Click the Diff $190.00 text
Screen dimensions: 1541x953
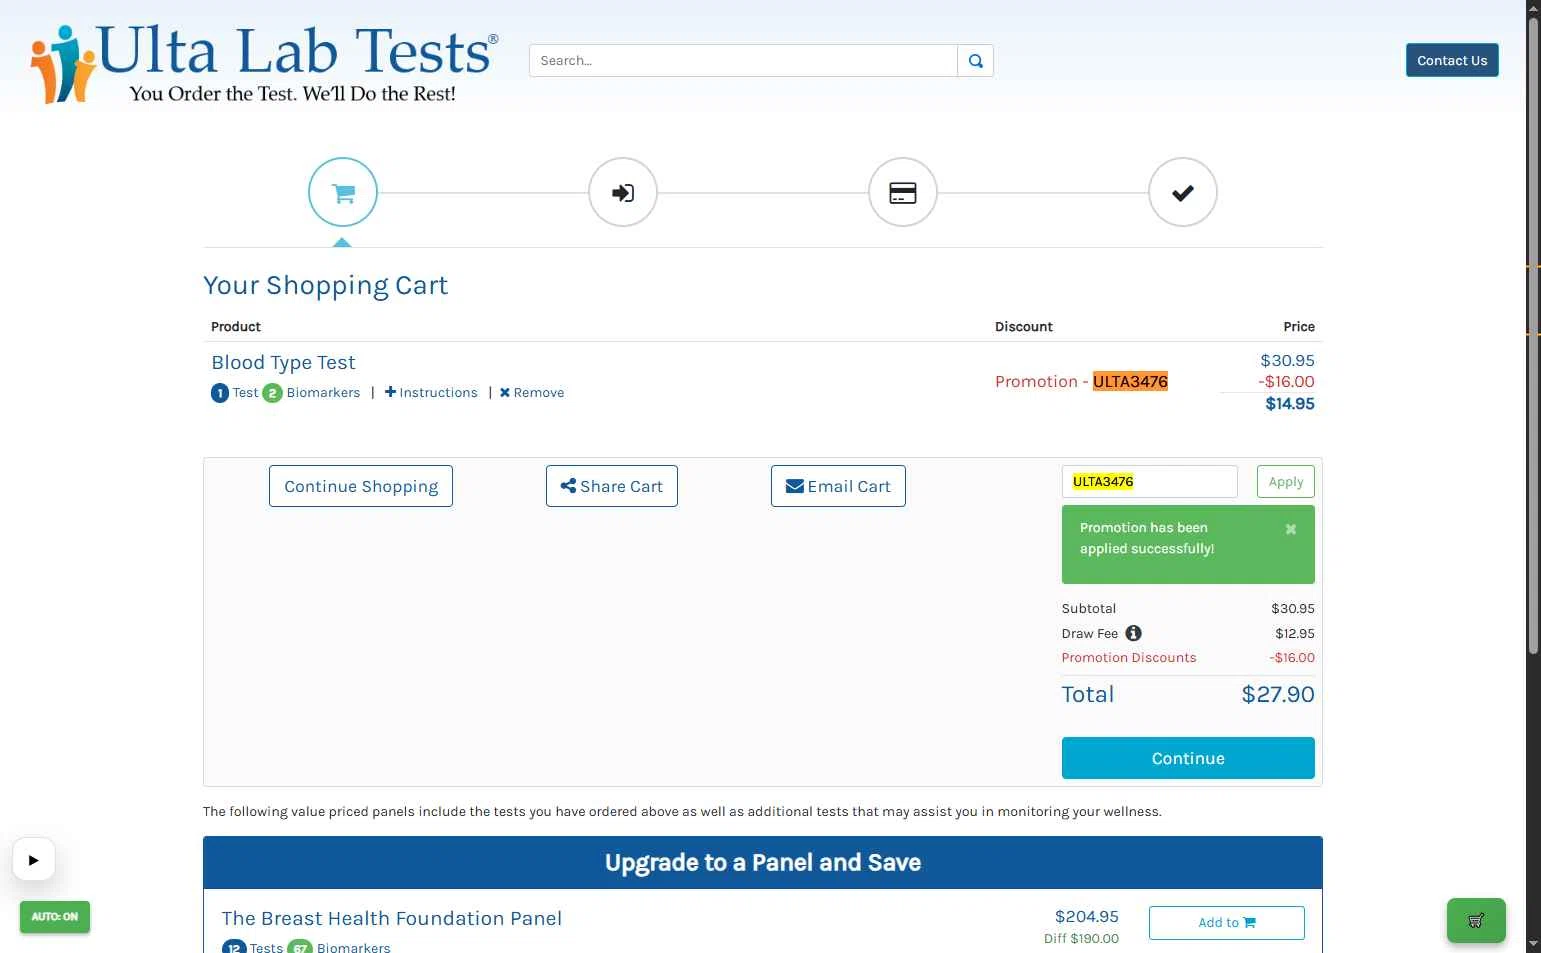[x=1081, y=939]
